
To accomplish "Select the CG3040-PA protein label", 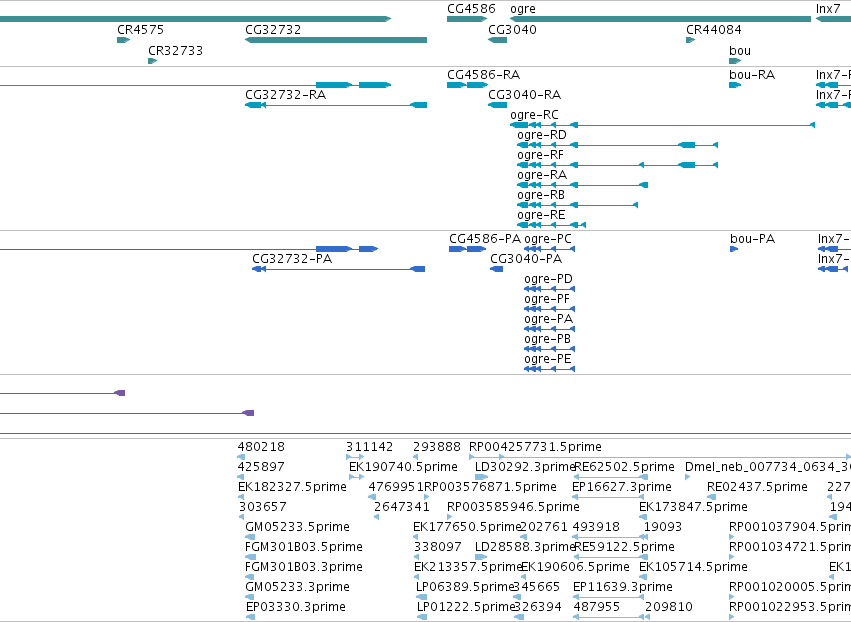I will click(x=526, y=259).
